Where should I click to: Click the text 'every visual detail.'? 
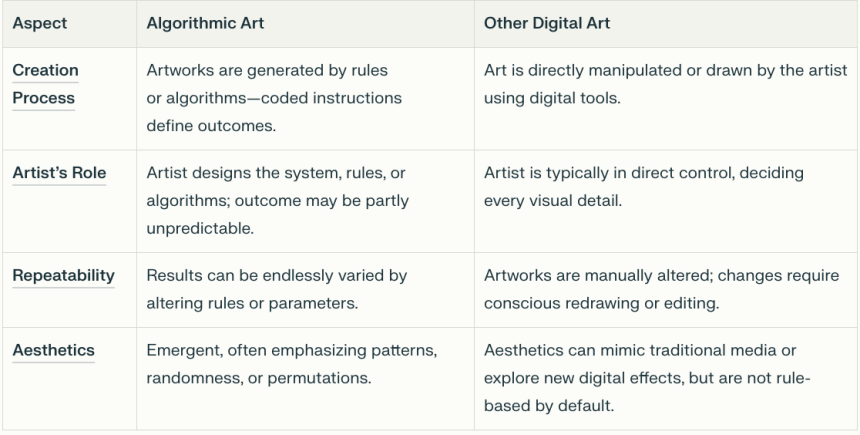[553, 201]
